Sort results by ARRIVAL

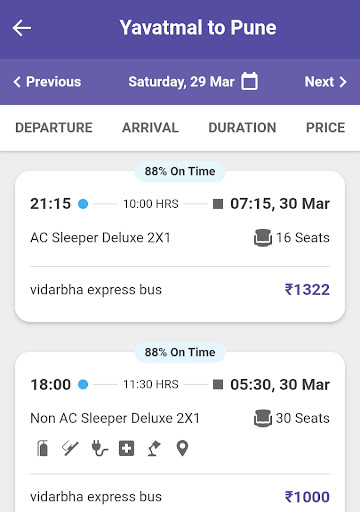click(x=150, y=128)
